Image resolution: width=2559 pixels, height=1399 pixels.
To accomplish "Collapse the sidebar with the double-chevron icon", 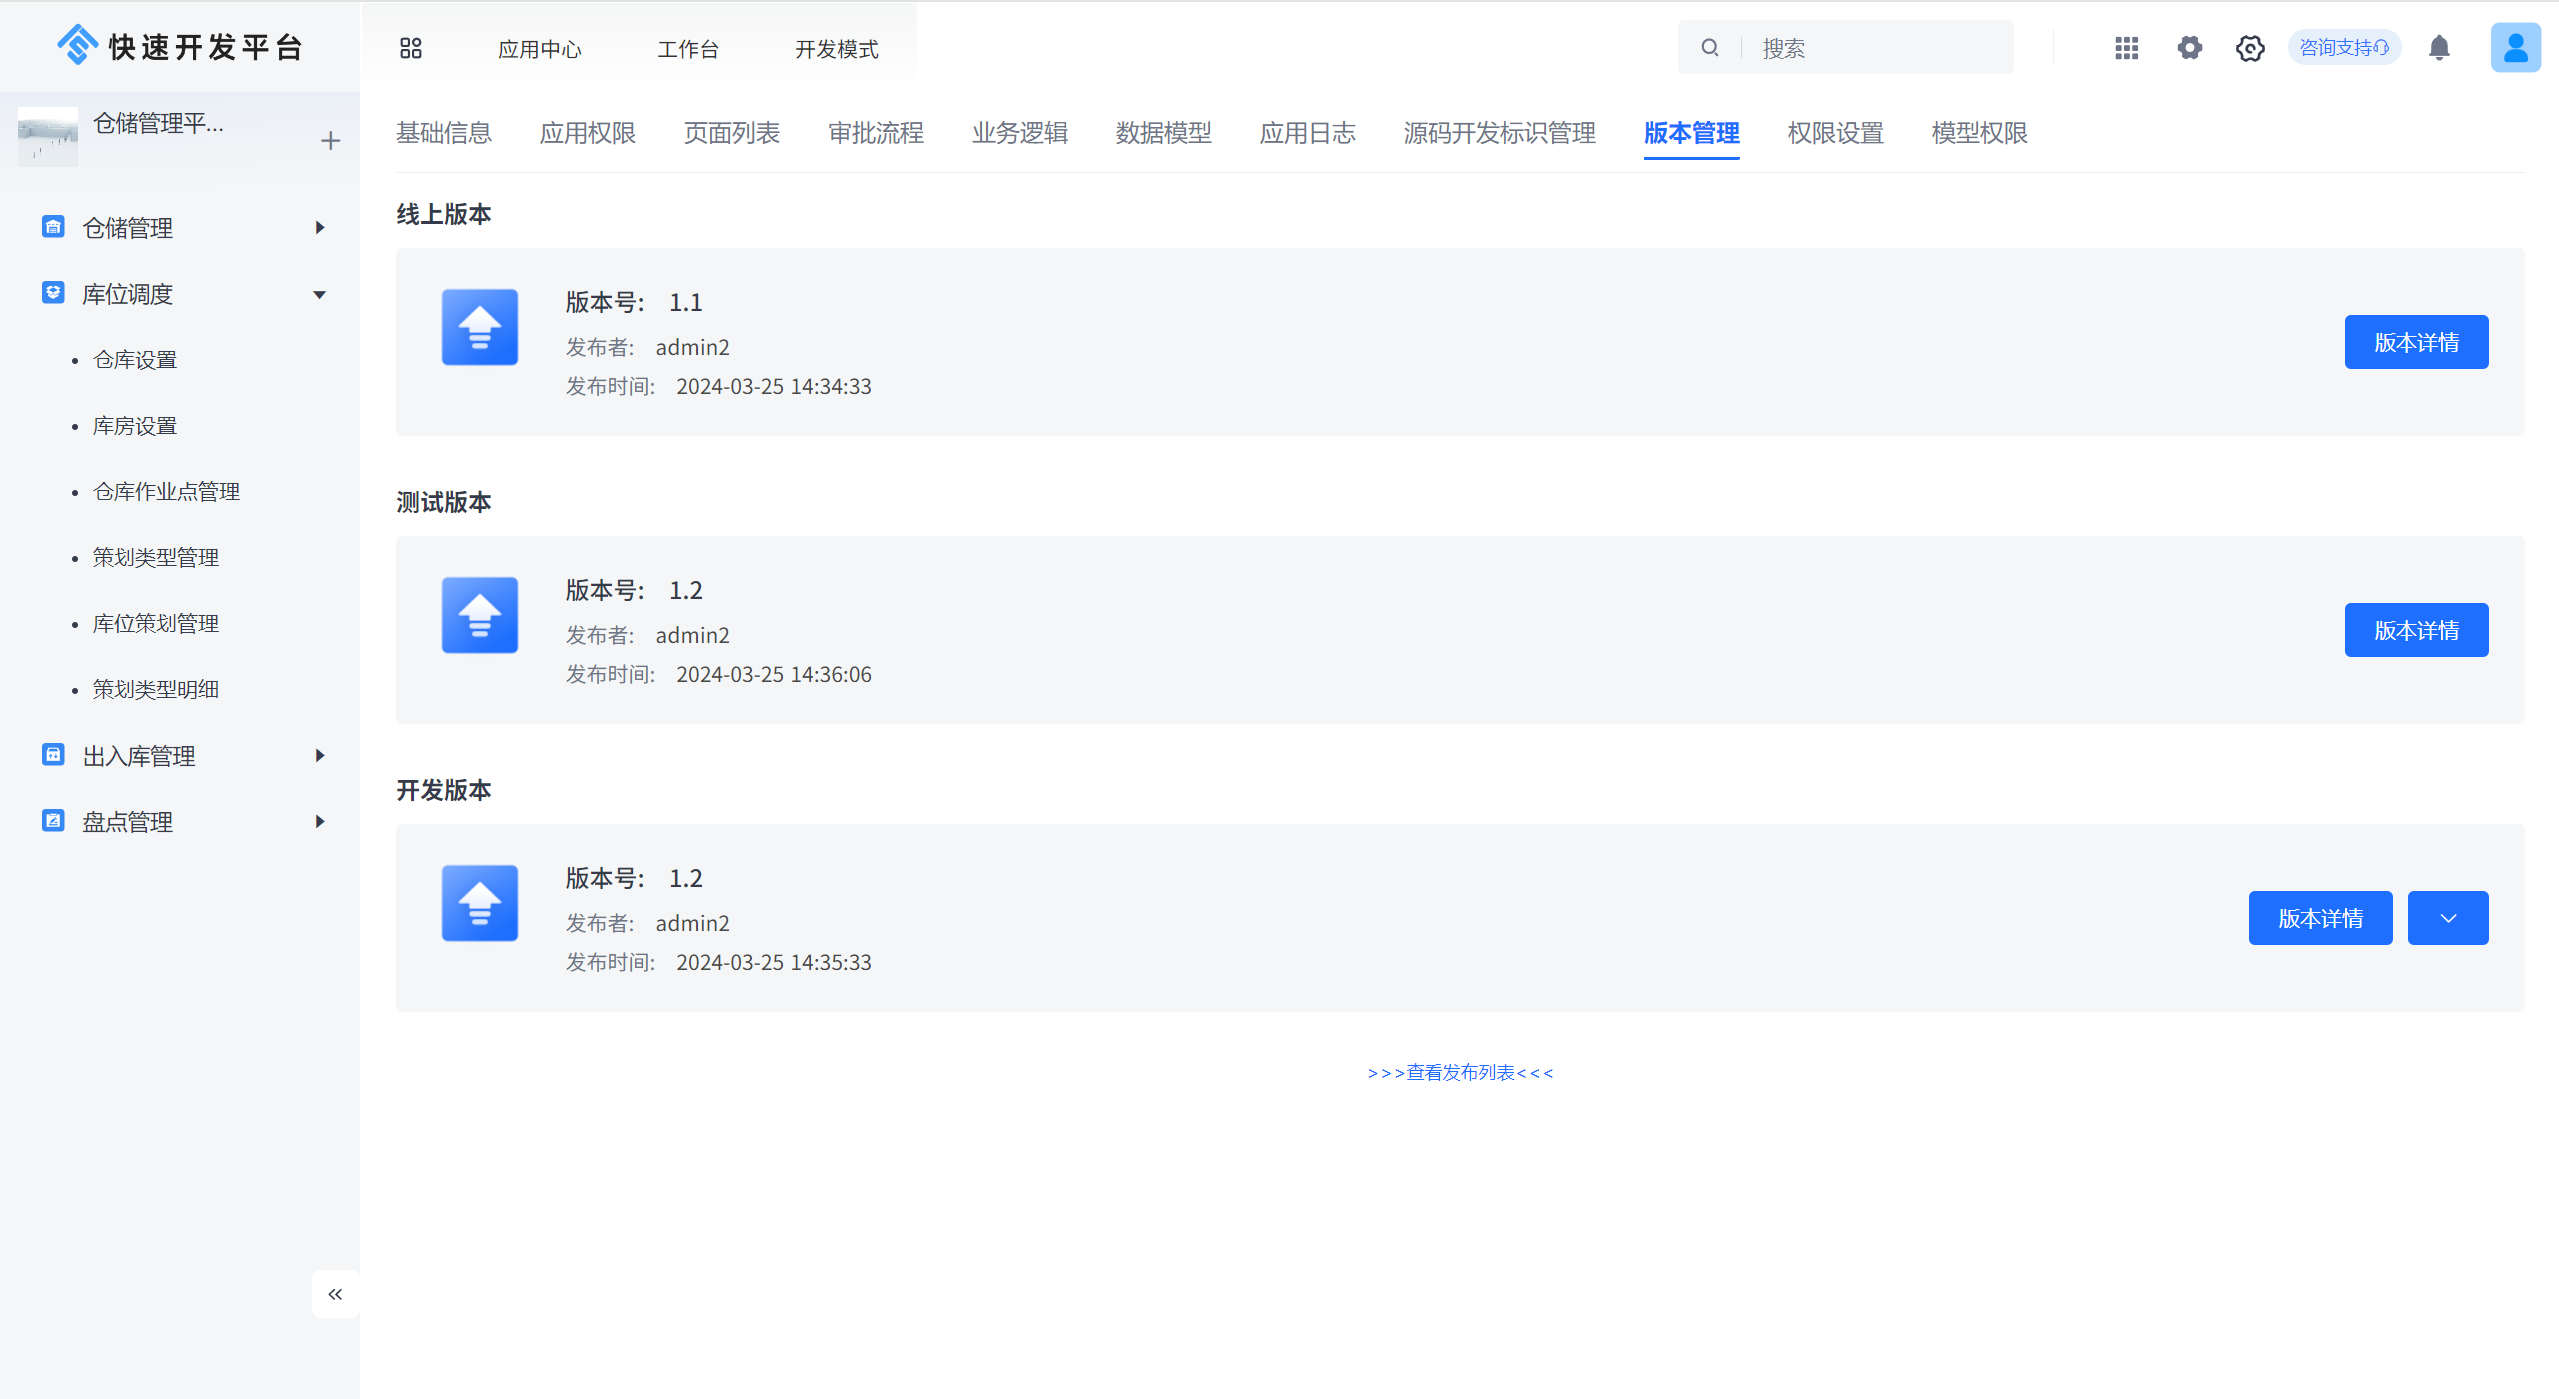I will (335, 1294).
